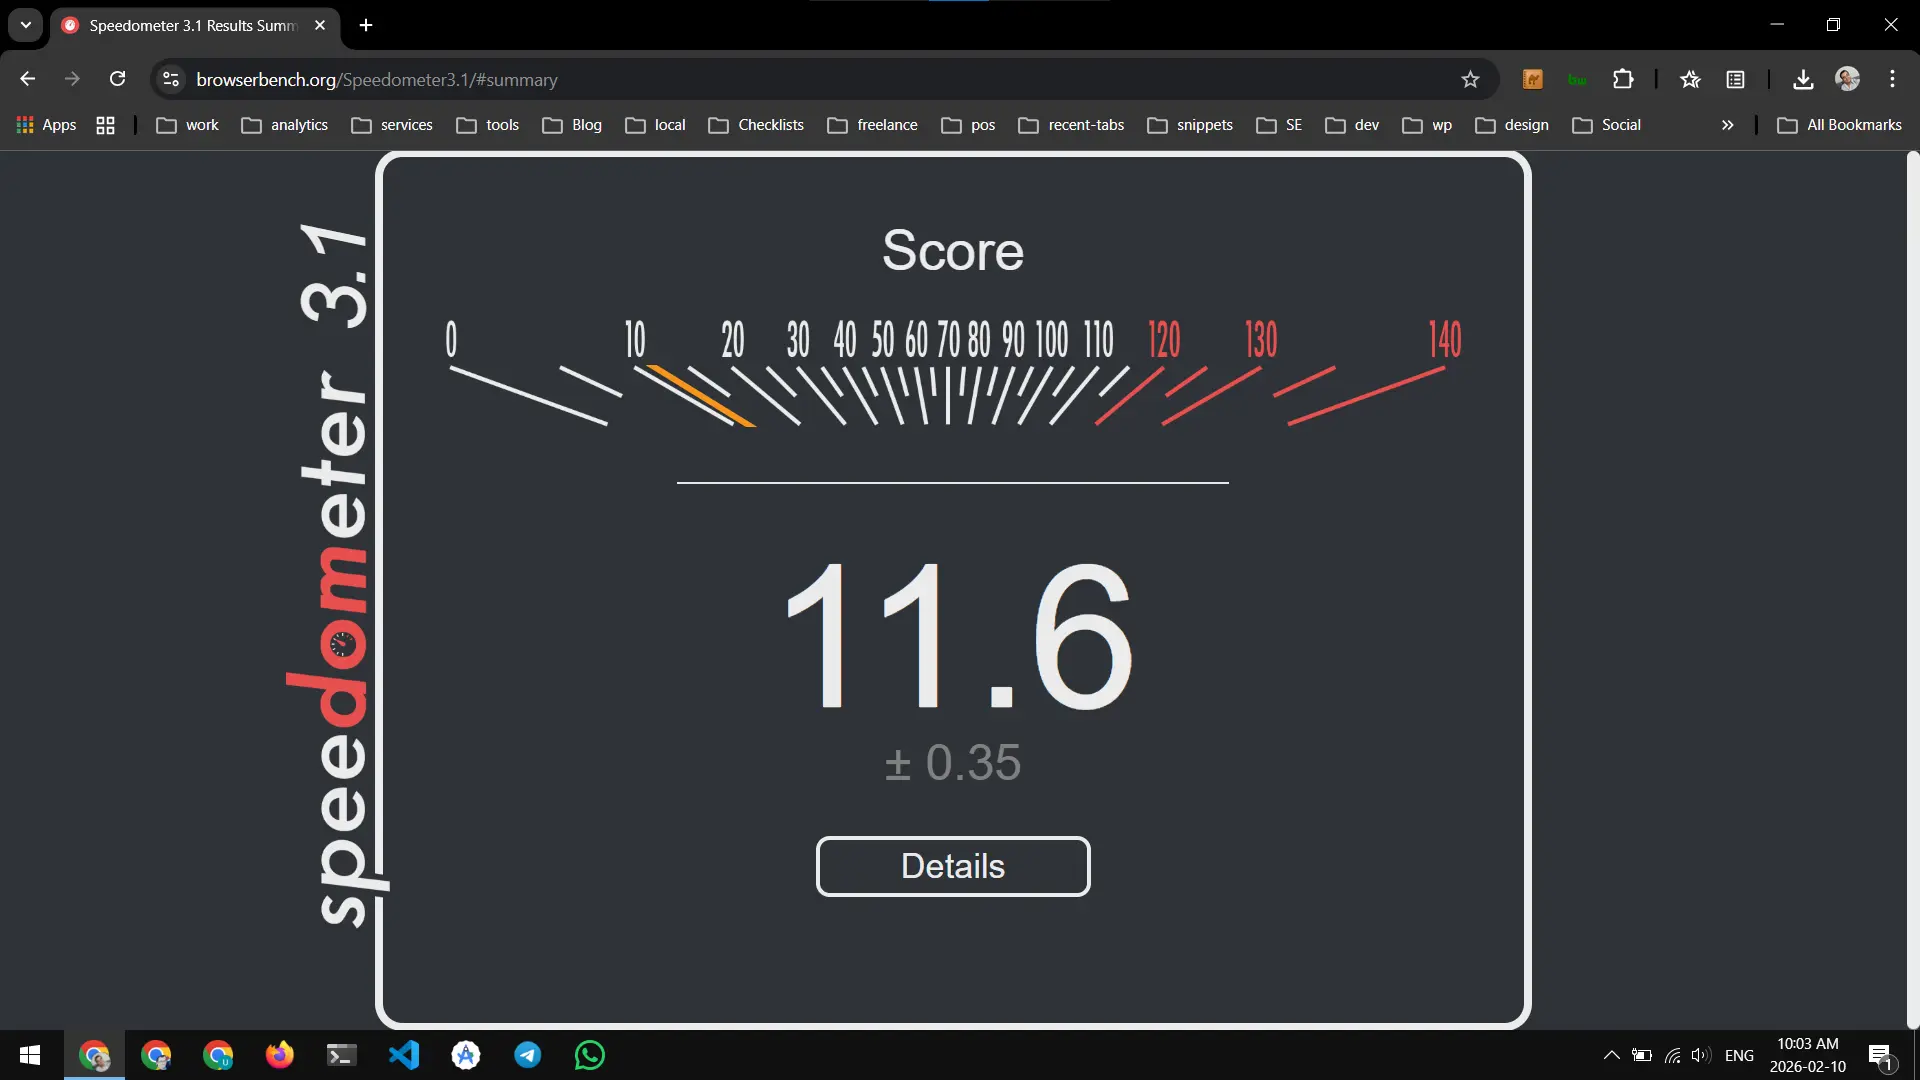Click the Details button
Viewport: 1920px width, 1080px height.
click(953, 866)
